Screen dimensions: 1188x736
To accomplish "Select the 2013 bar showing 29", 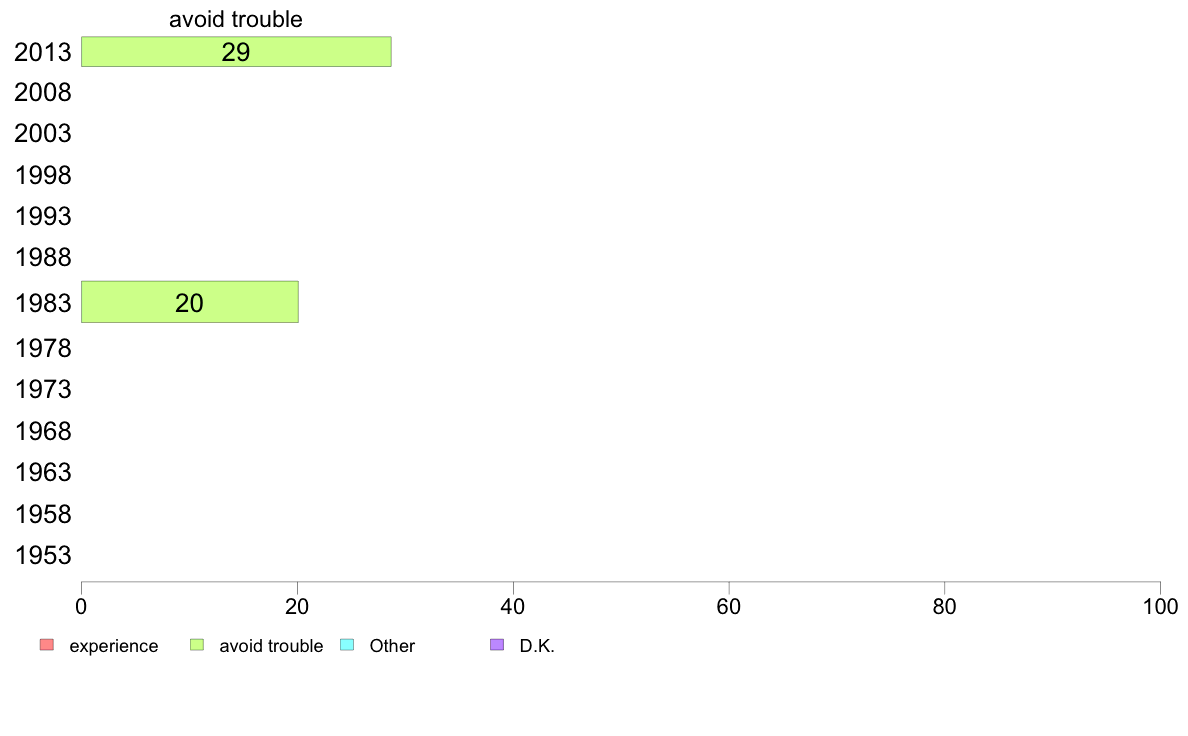I will pos(236,52).
